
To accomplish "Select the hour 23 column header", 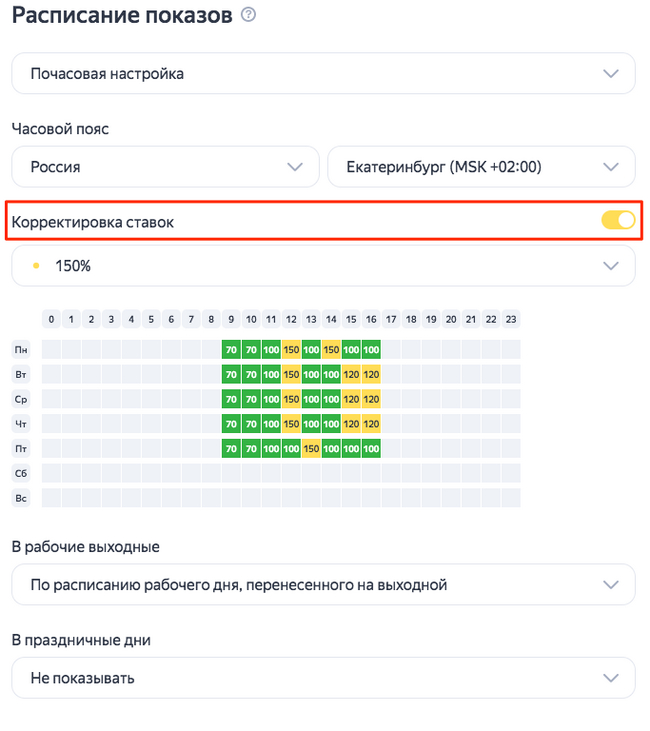I will click(x=511, y=320).
